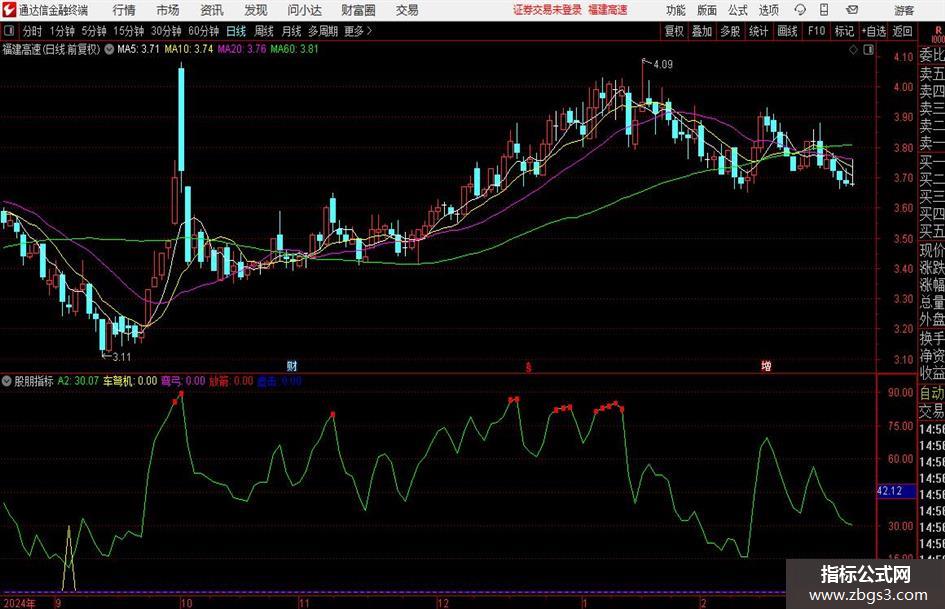Select the 周线 period tab
945x609 pixels.
[263, 31]
